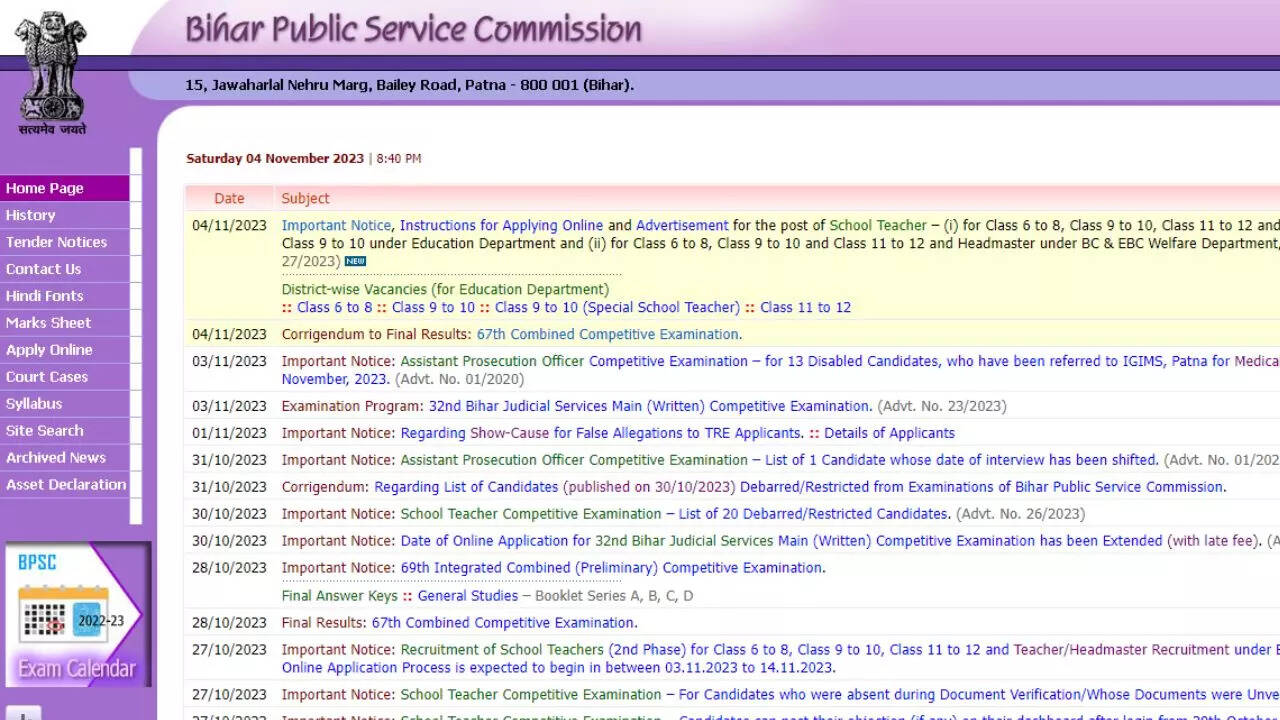
Task: Open Asset Declaration page
Action: pos(66,485)
